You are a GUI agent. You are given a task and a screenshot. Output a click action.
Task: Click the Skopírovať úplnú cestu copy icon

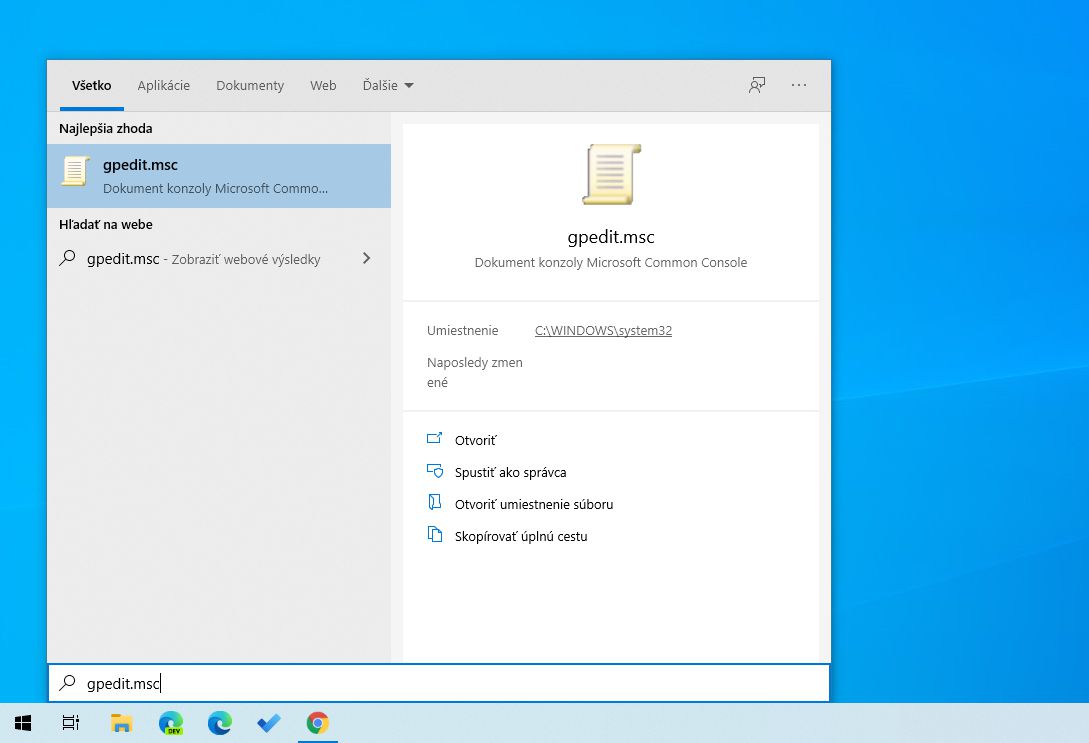[435, 535]
